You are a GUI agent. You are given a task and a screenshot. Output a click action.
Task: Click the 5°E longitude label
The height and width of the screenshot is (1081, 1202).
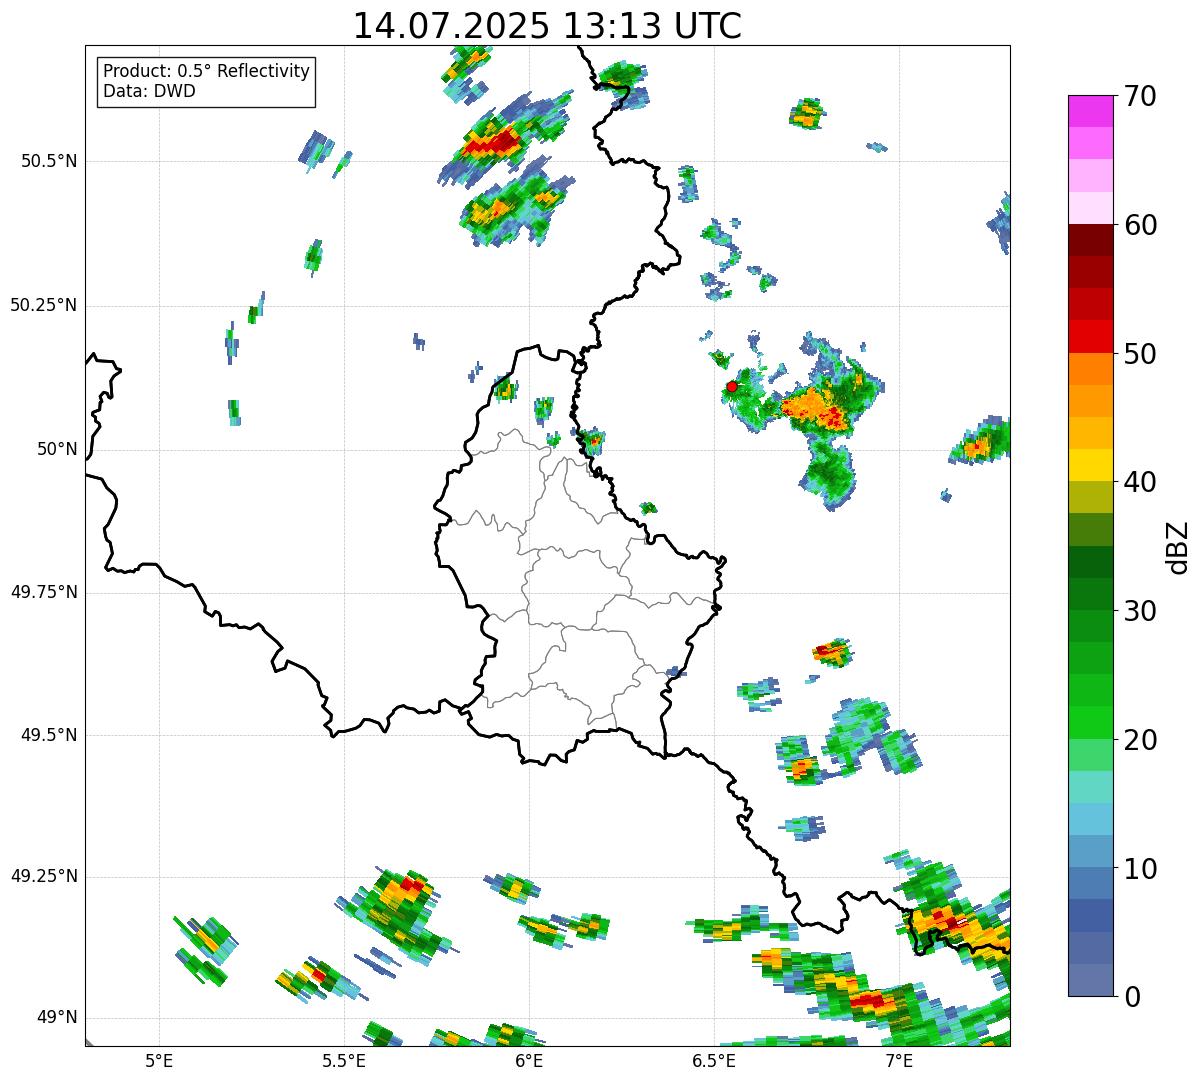[159, 1061]
